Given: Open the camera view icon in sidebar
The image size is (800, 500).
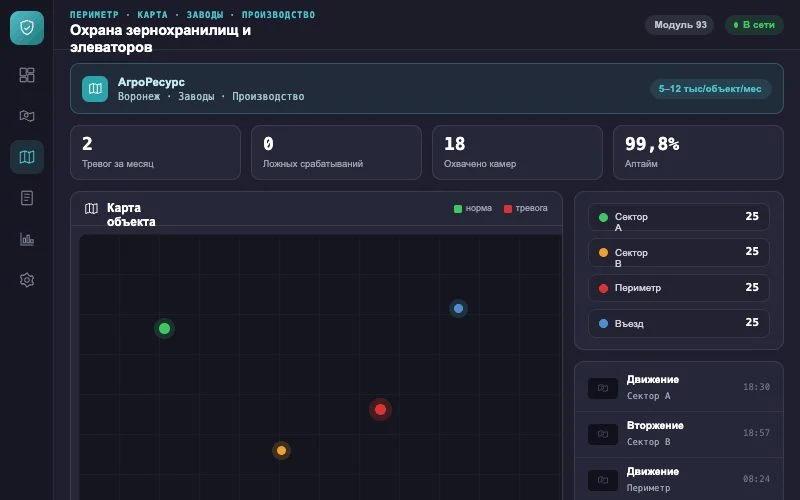Looking at the screenshot, I should click(27, 116).
